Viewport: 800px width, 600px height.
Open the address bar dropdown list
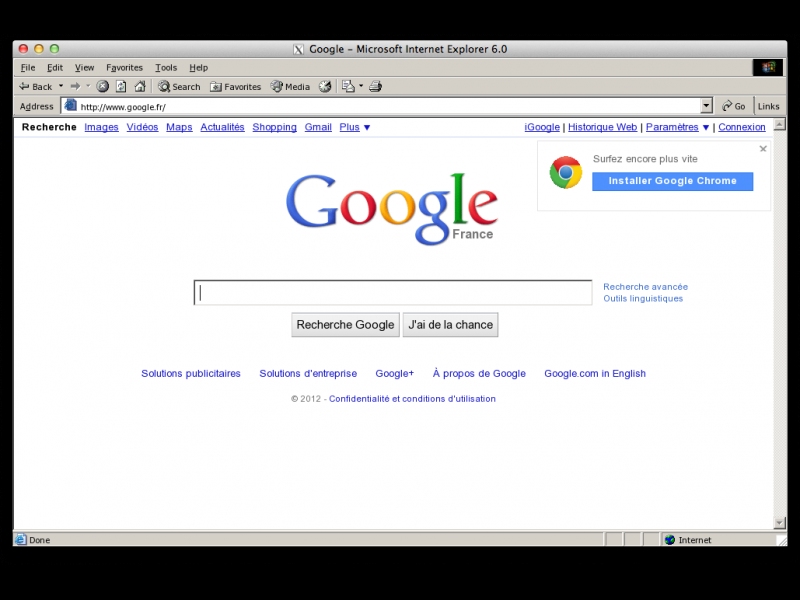point(706,106)
